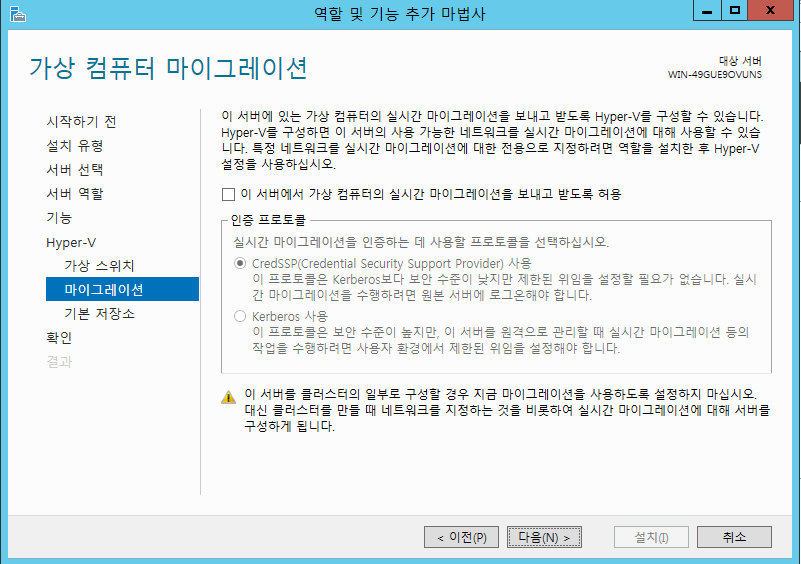The height and width of the screenshot is (564, 801).
Task: Click the 다음(N) button
Action: point(544,537)
